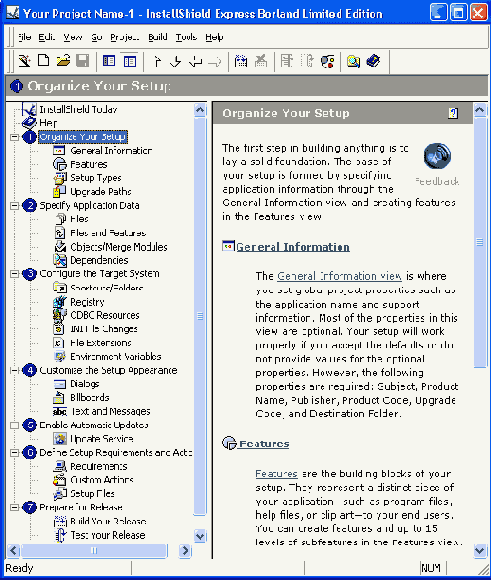The height and width of the screenshot is (580, 491).
Task: Follow the inline Features link in paragraph
Action: point(276,474)
